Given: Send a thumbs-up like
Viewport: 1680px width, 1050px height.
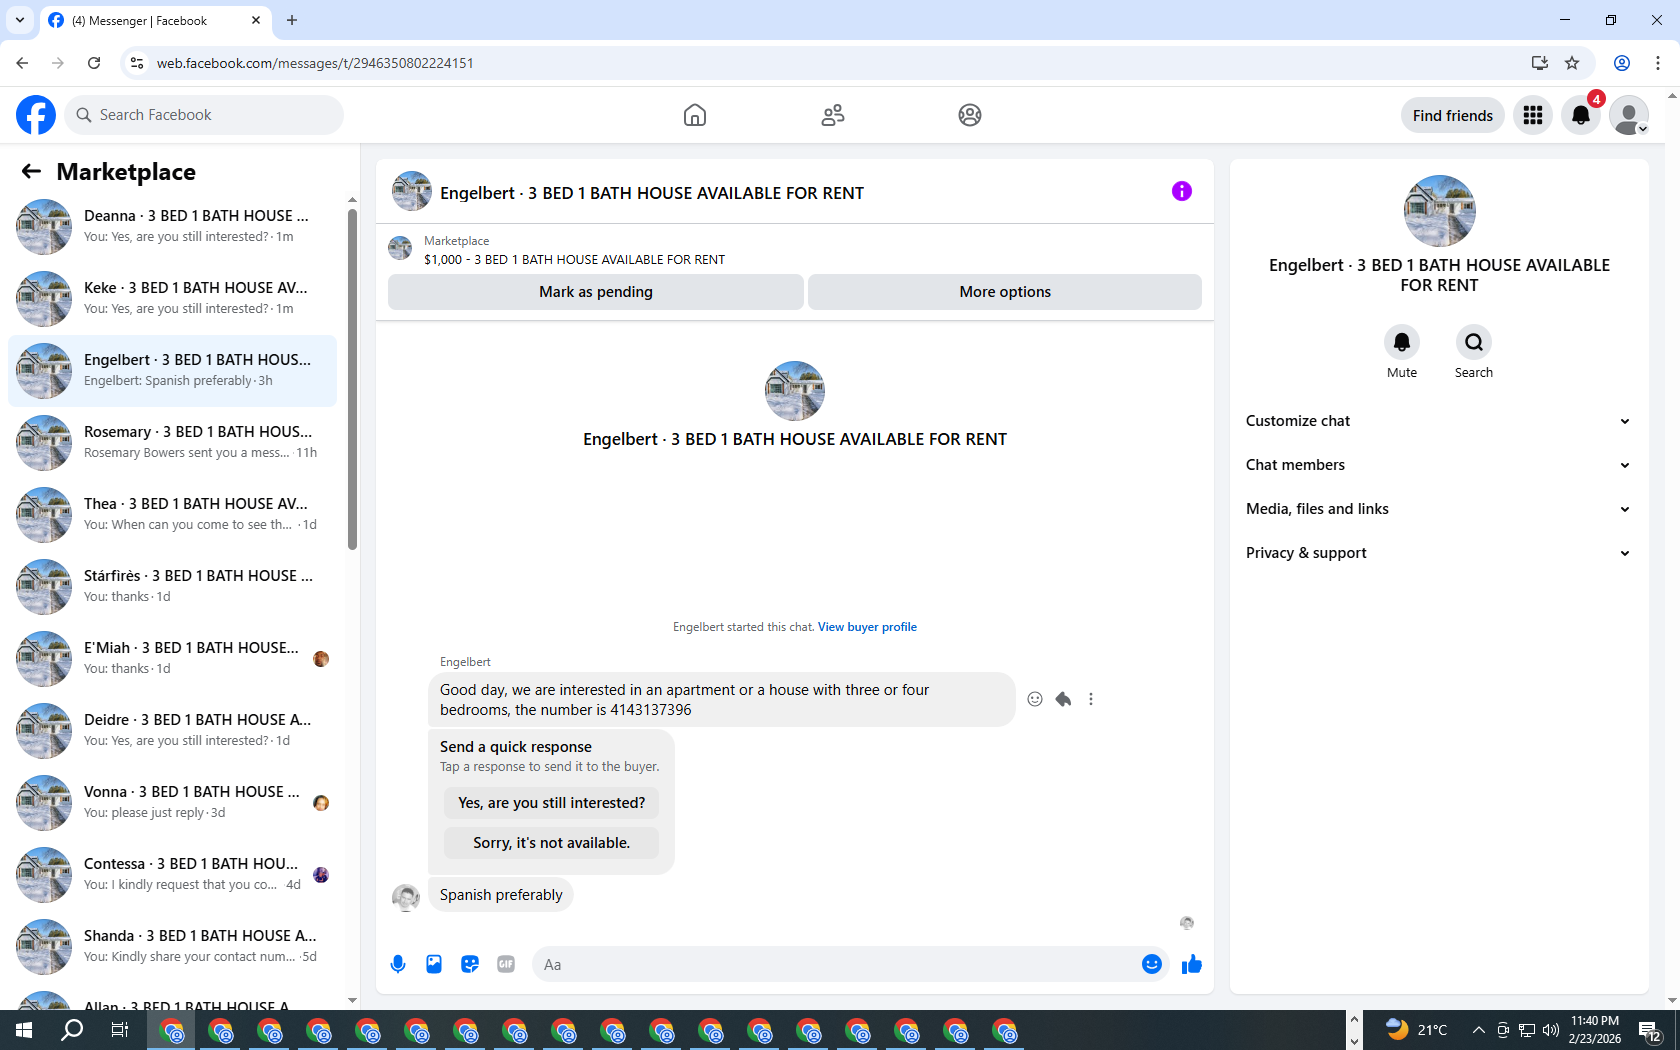Looking at the screenshot, I should (1192, 964).
